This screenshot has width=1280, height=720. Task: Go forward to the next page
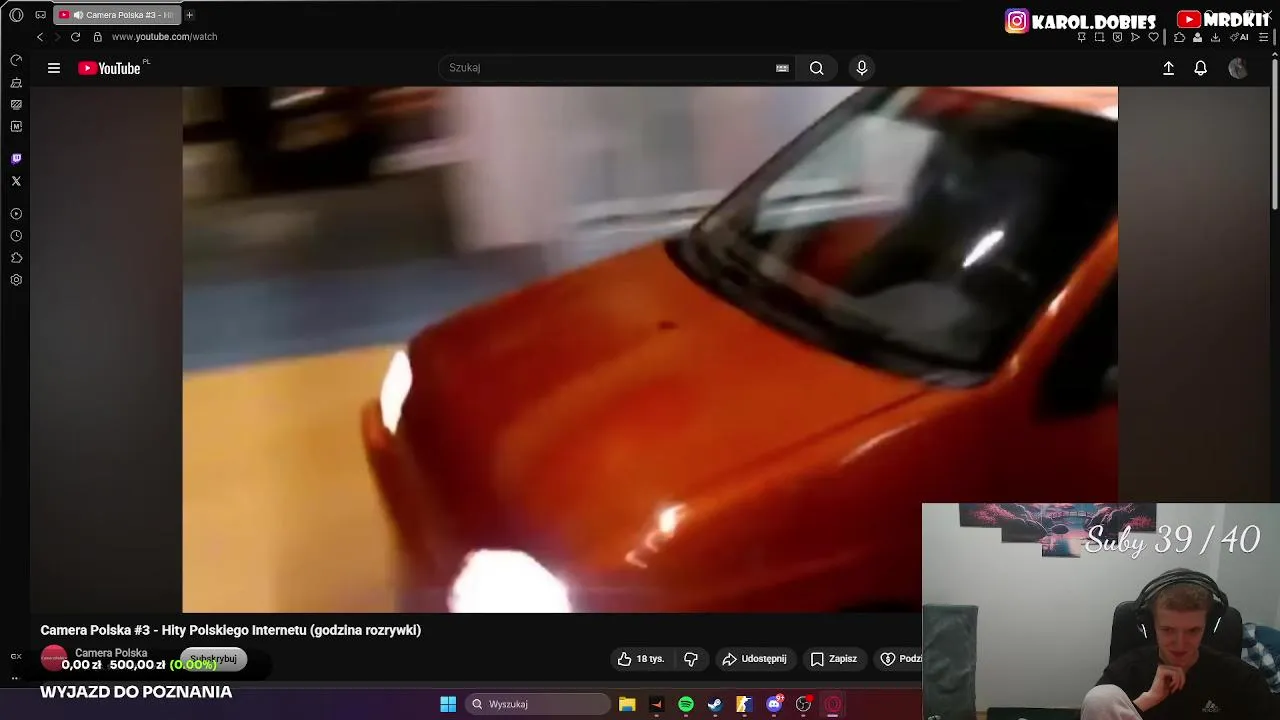(57, 37)
